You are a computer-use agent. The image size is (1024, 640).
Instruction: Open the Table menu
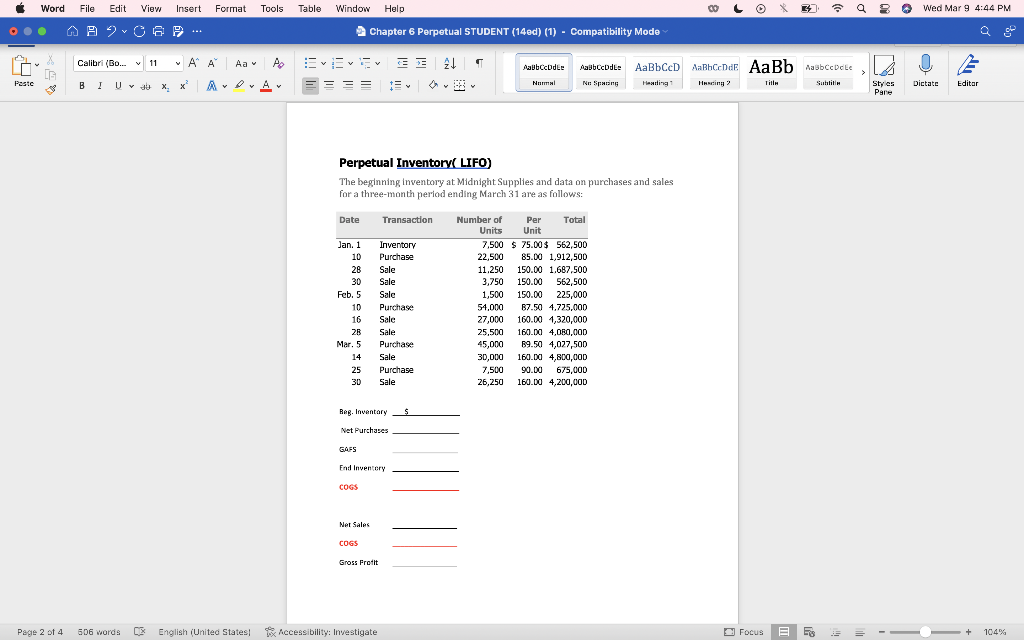coord(310,8)
